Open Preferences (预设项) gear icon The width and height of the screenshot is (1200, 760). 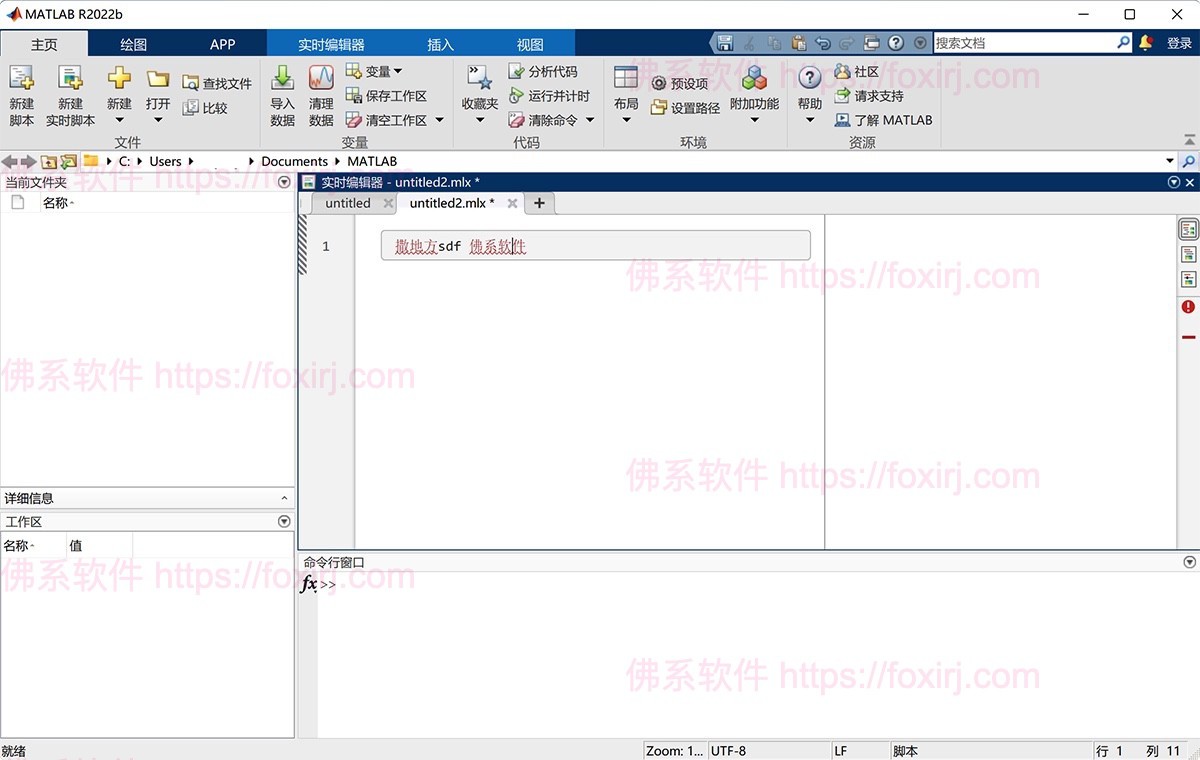coord(659,84)
